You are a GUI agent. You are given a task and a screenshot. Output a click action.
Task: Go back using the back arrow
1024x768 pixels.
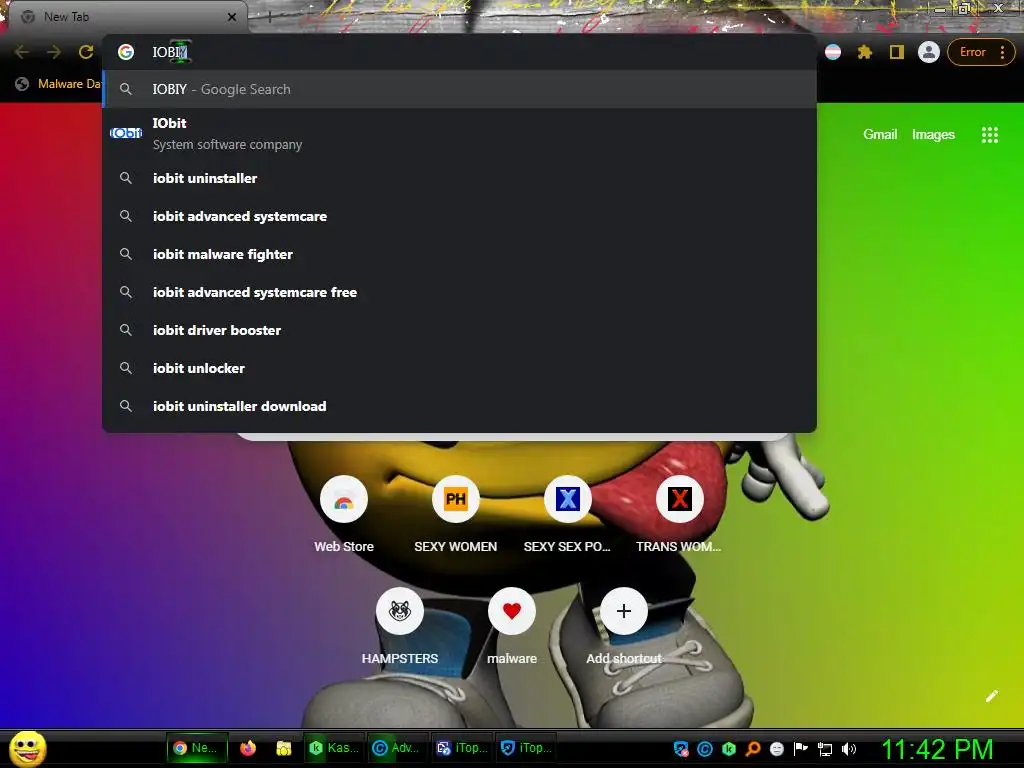(x=22, y=52)
